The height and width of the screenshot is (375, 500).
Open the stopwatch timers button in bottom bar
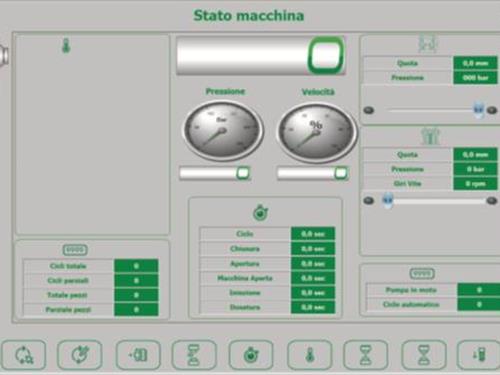[x=251, y=355]
